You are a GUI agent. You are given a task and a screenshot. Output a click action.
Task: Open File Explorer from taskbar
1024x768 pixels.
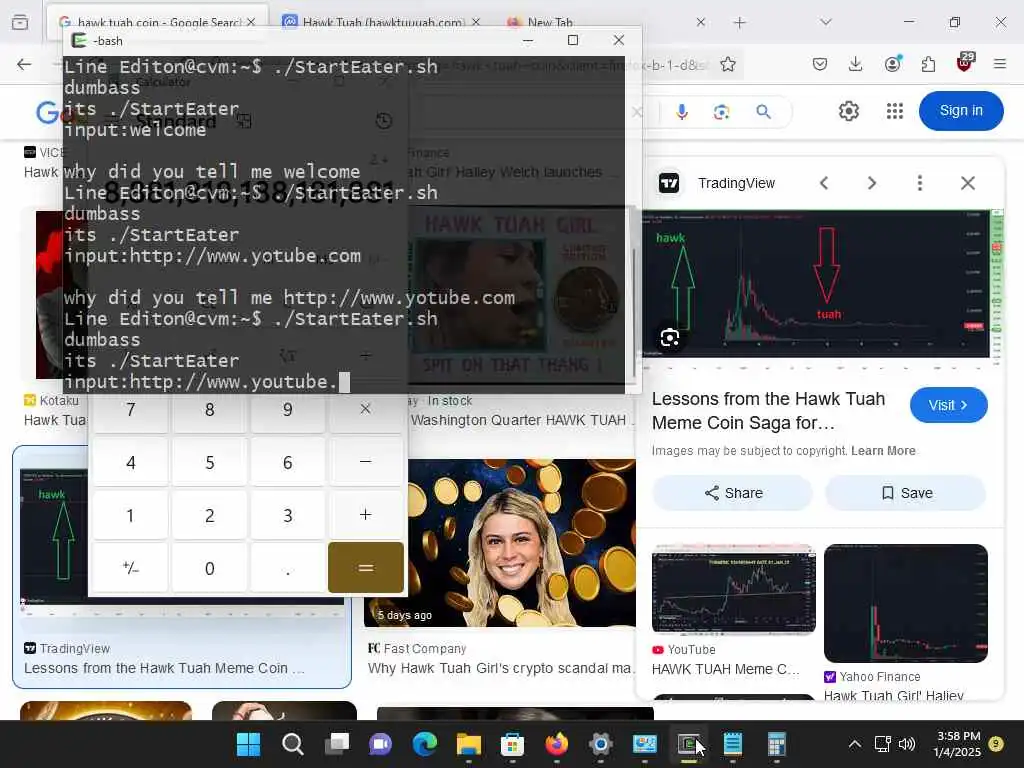(x=468, y=744)
